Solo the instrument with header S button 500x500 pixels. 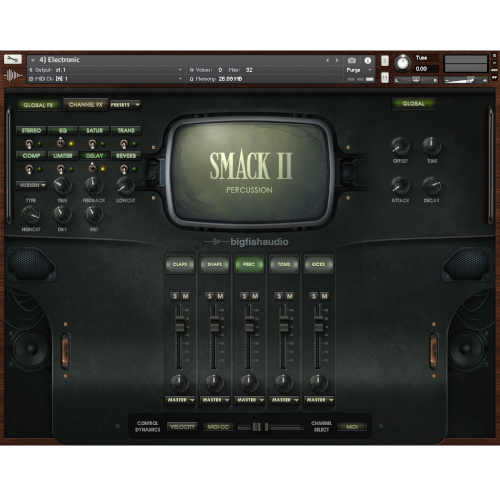385,61
